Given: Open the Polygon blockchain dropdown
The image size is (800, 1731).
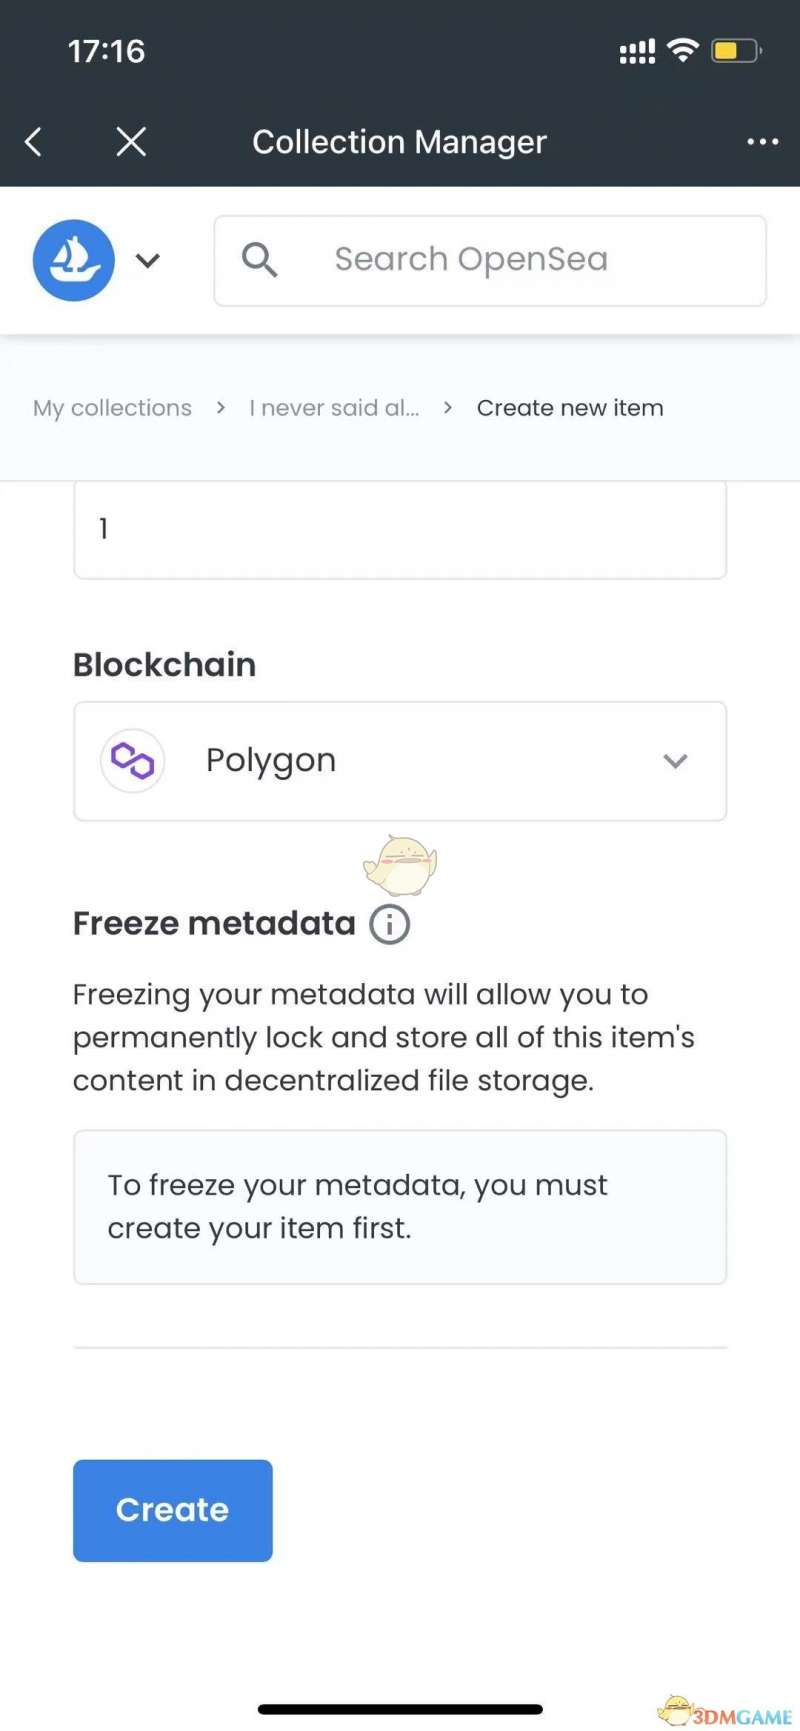Looking at the screenshot, I should [400, 761].
